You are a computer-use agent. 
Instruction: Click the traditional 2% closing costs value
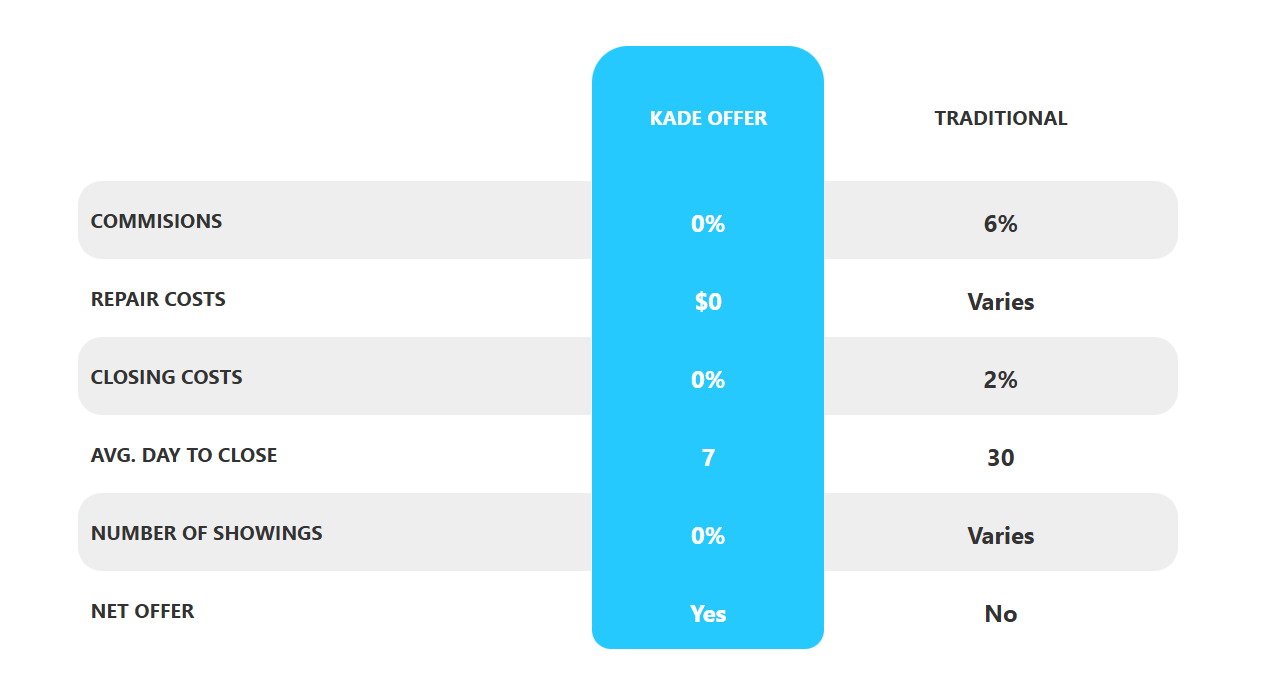1000,380
